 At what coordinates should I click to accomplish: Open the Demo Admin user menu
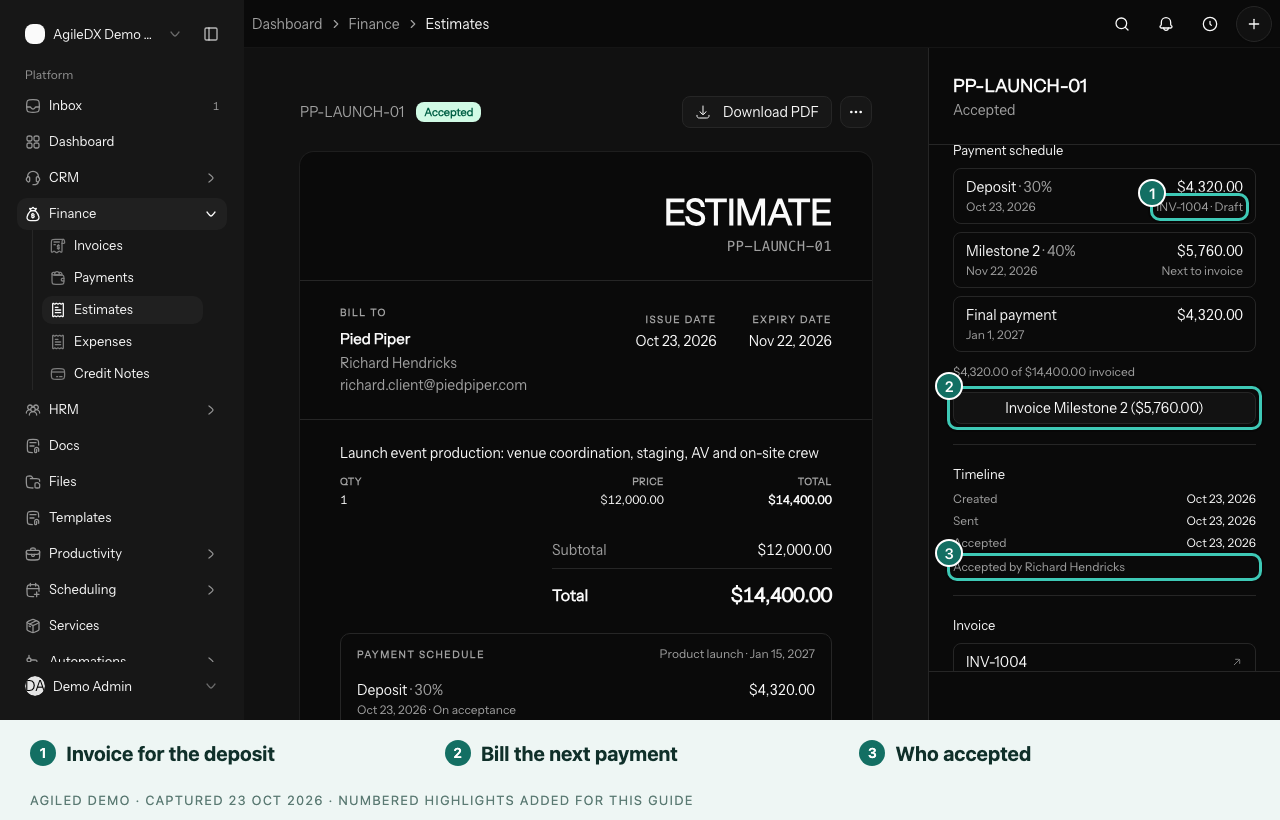[122, 686]
